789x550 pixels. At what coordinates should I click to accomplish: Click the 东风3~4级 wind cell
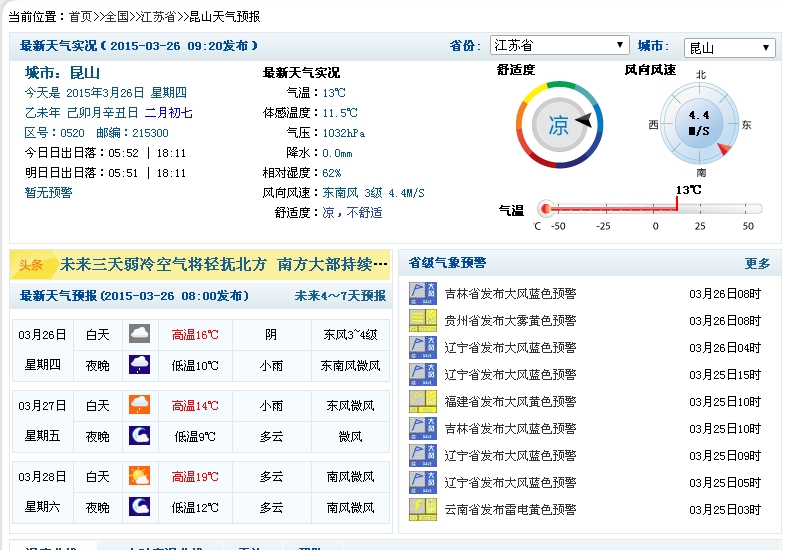point(350,335)
